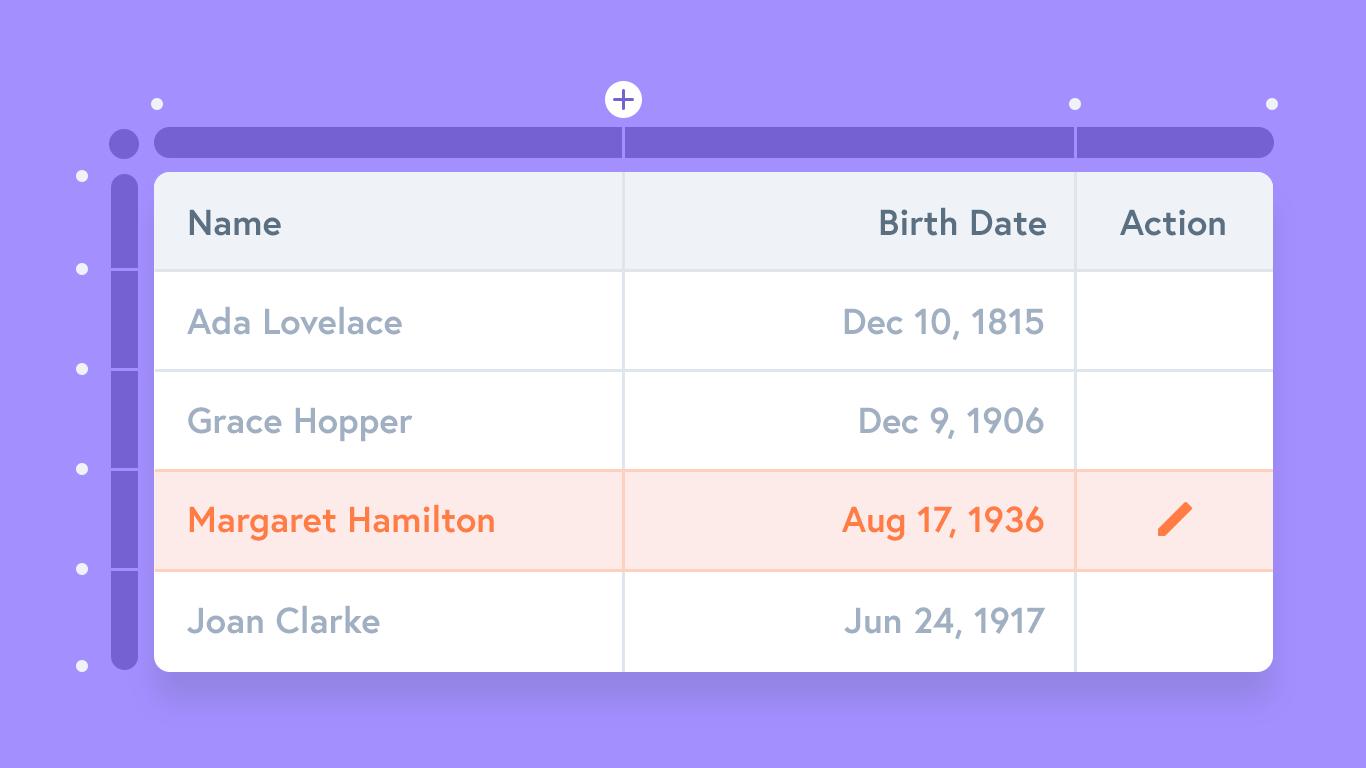Click the plus add-column icon
The height and width of the screenshot is (768, 1366).
(623, 100)
